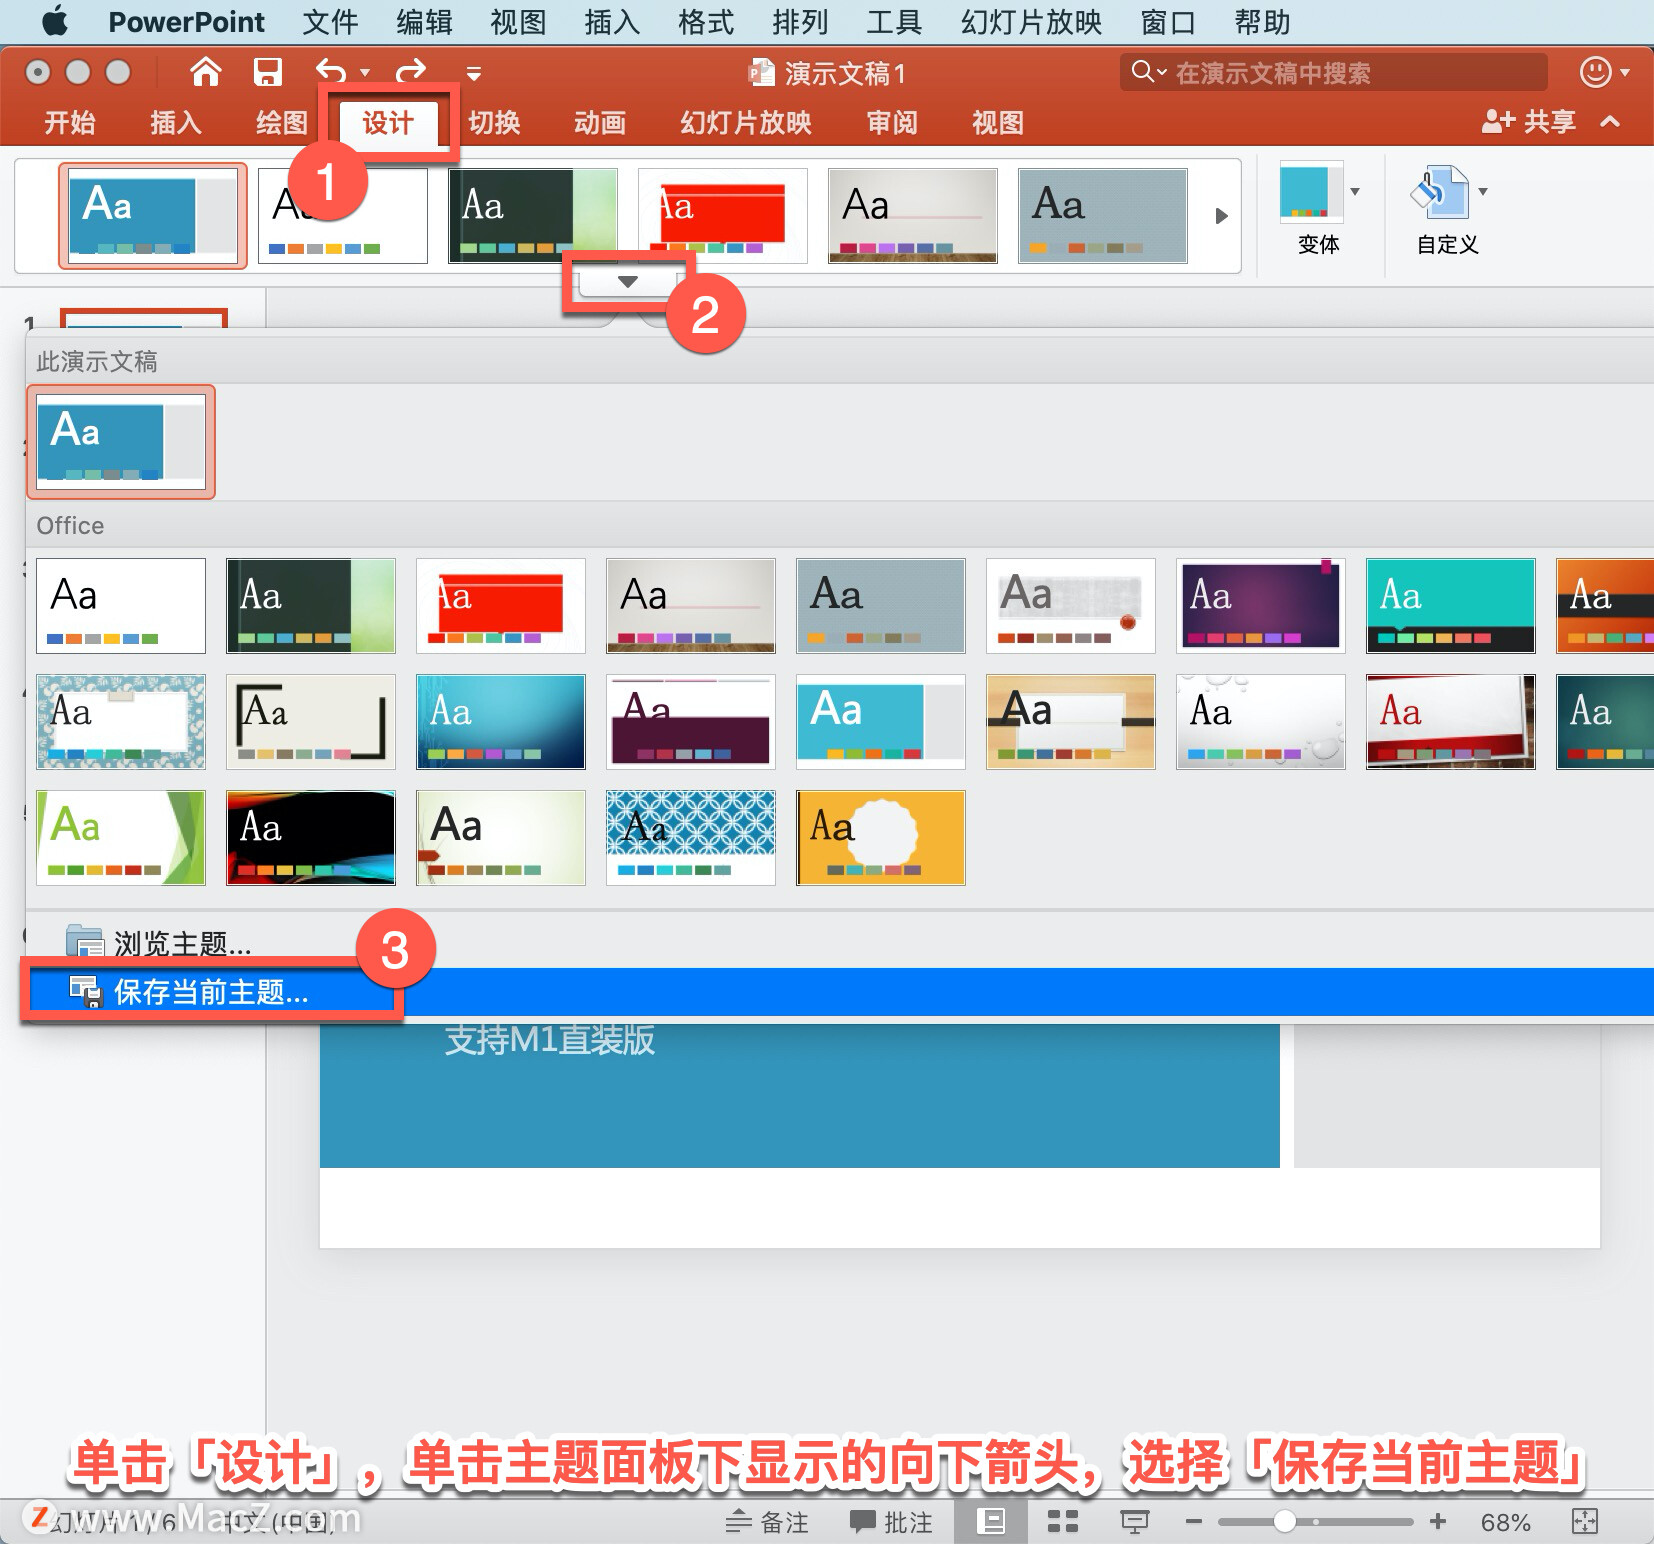Screen dimensions: 1654x1544
Task: Choose the plain white Office theme
Action: click(121, 606)
